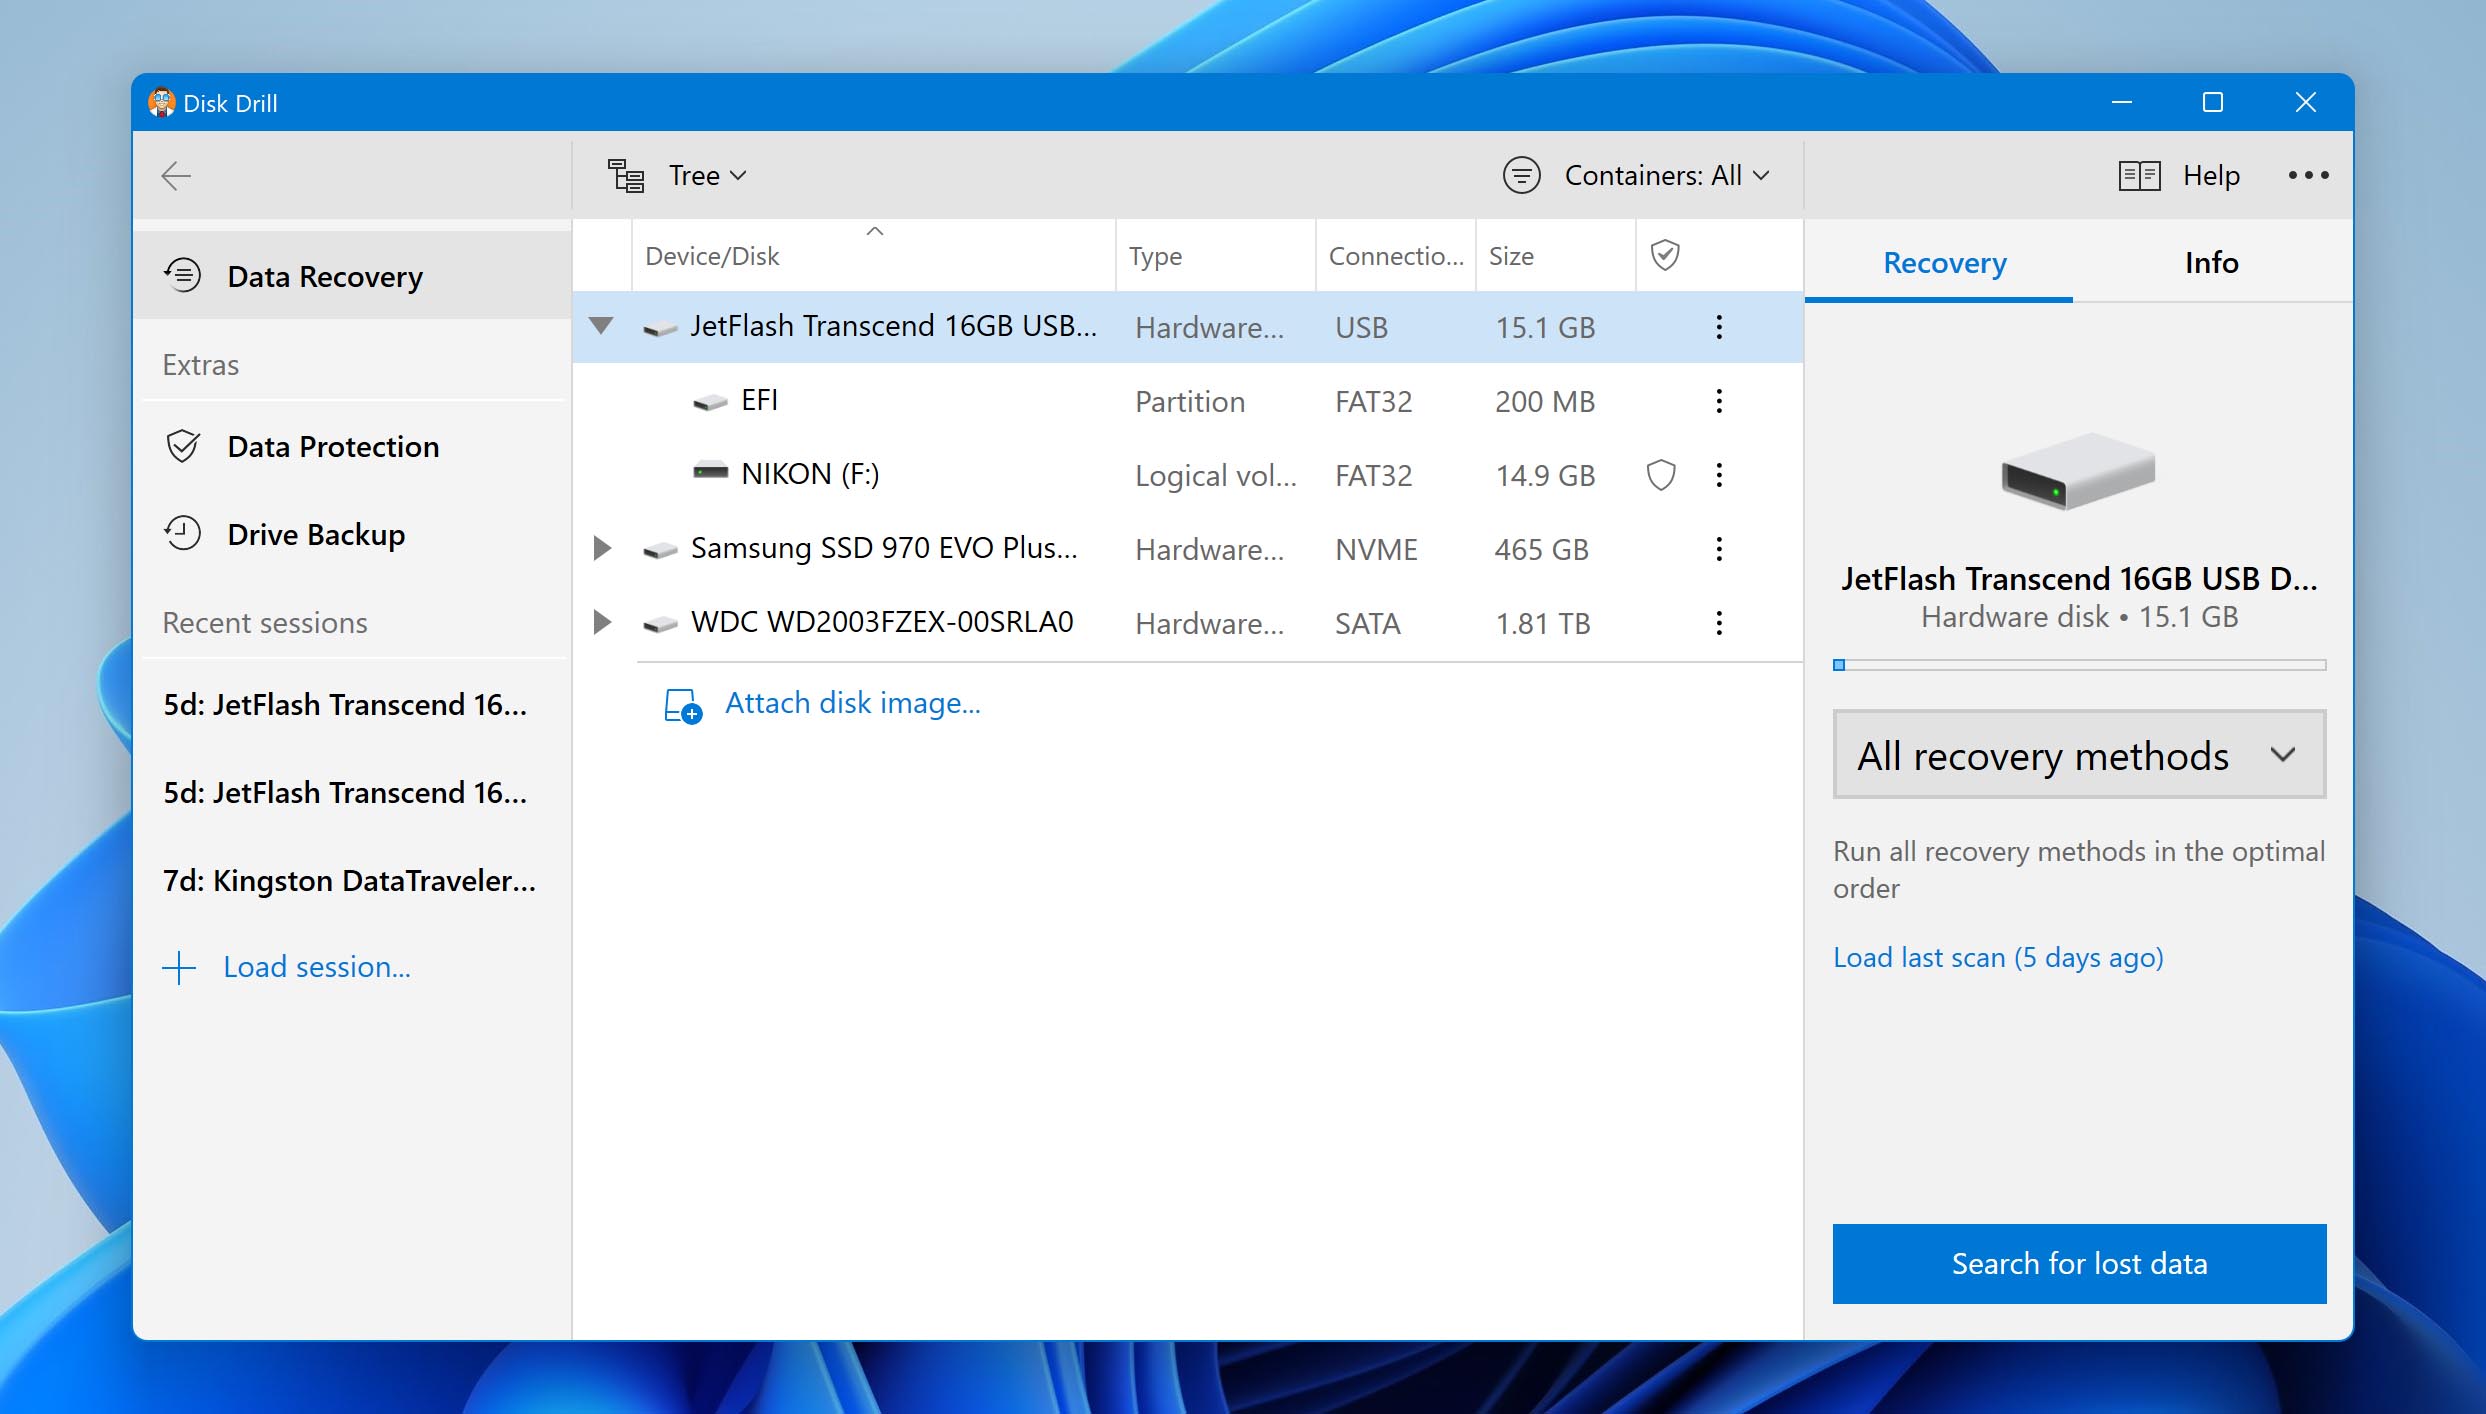Image resolution: width=2486 pixels, height=1414 pixels.
Task: Click the back navigation arrow icon
Action: tap(176, 174)
